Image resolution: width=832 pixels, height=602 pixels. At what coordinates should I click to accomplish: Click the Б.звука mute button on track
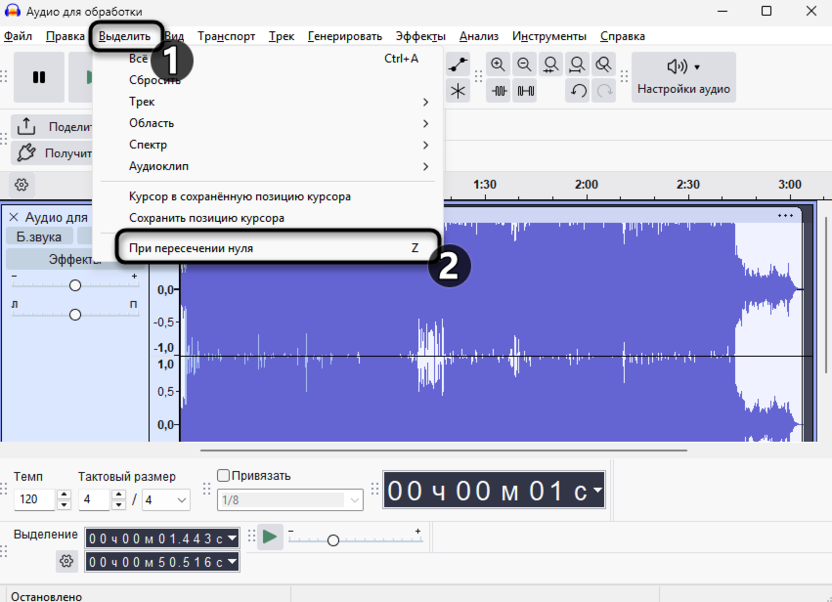pyautogui.click(x=39, y=237)
